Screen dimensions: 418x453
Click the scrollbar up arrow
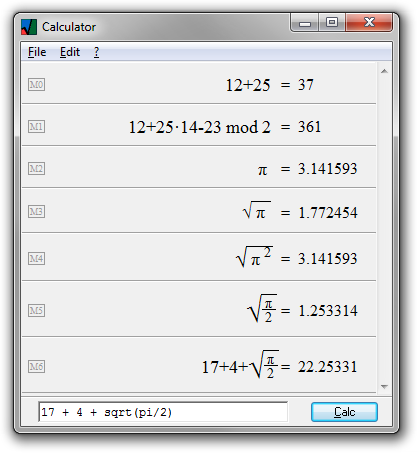(x=384, y=71)
